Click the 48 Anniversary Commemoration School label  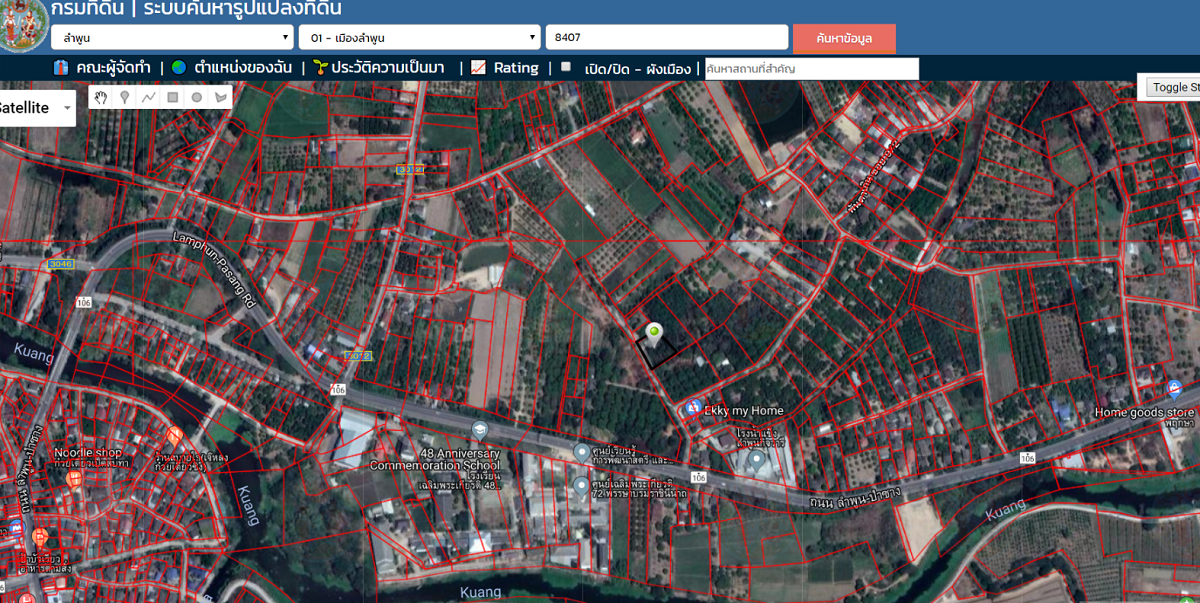[x=434, y=459]
